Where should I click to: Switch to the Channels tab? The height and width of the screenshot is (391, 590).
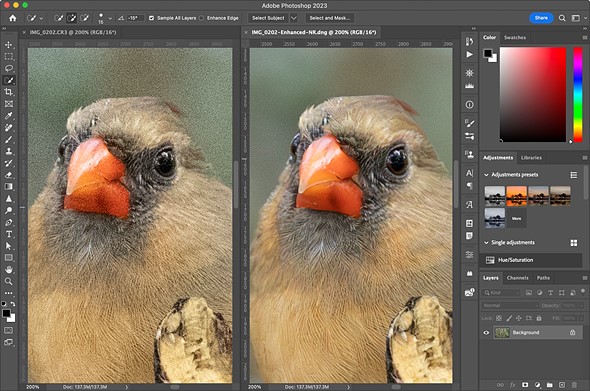[517, 278]
